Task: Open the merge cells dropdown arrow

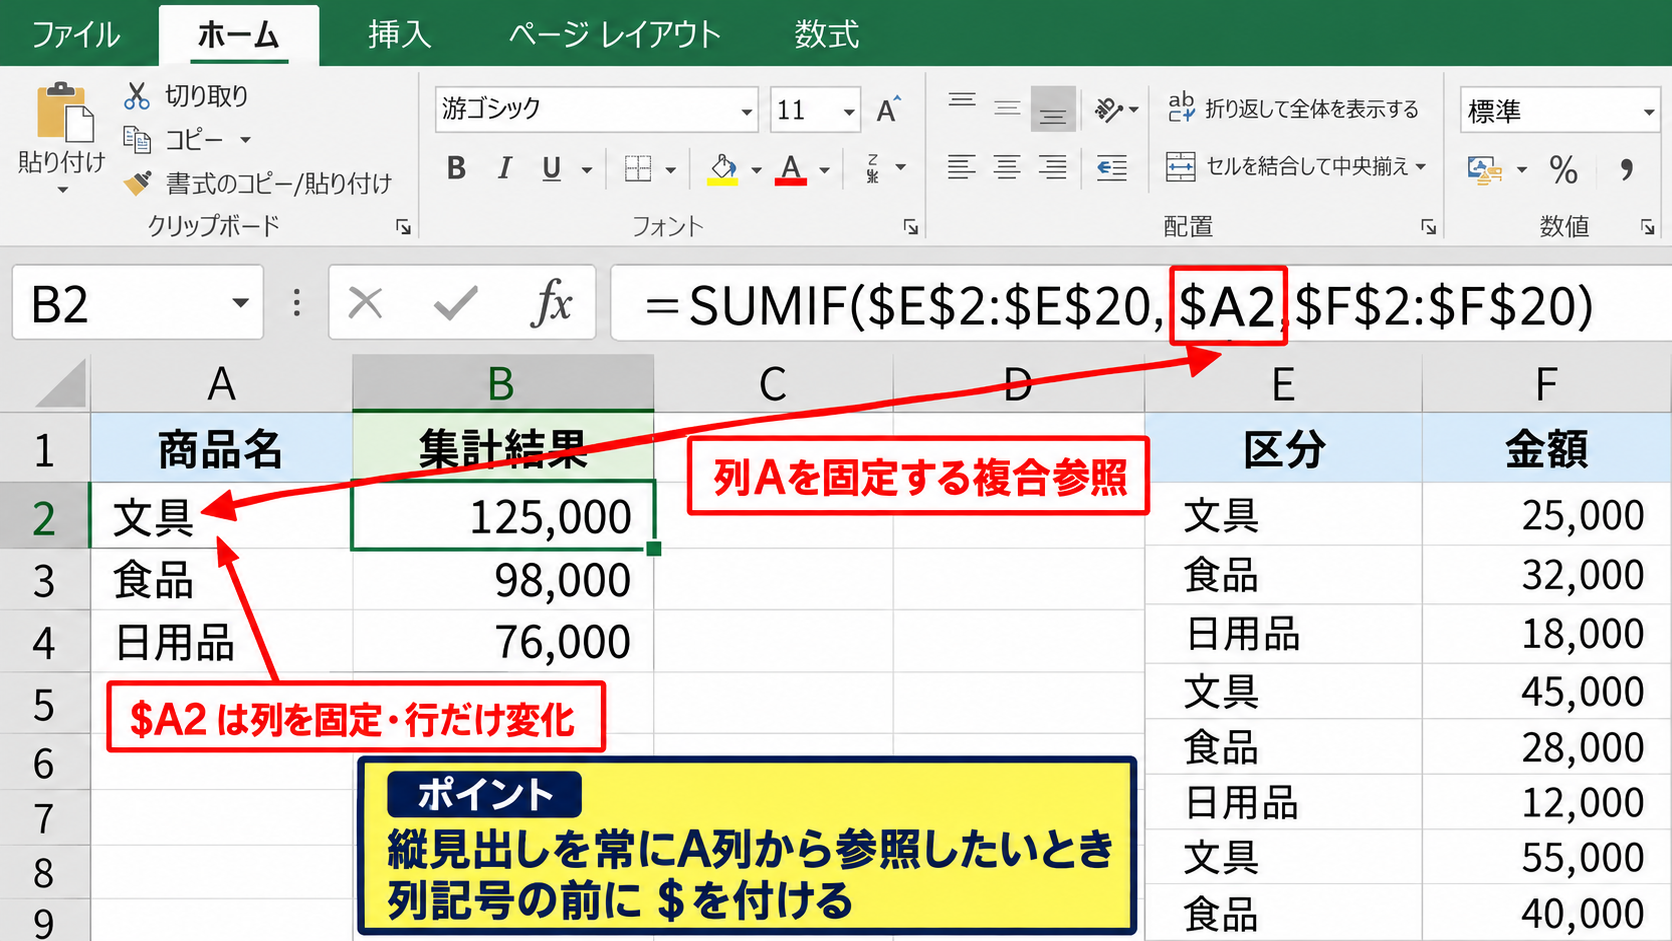Action: point(1421,166)
